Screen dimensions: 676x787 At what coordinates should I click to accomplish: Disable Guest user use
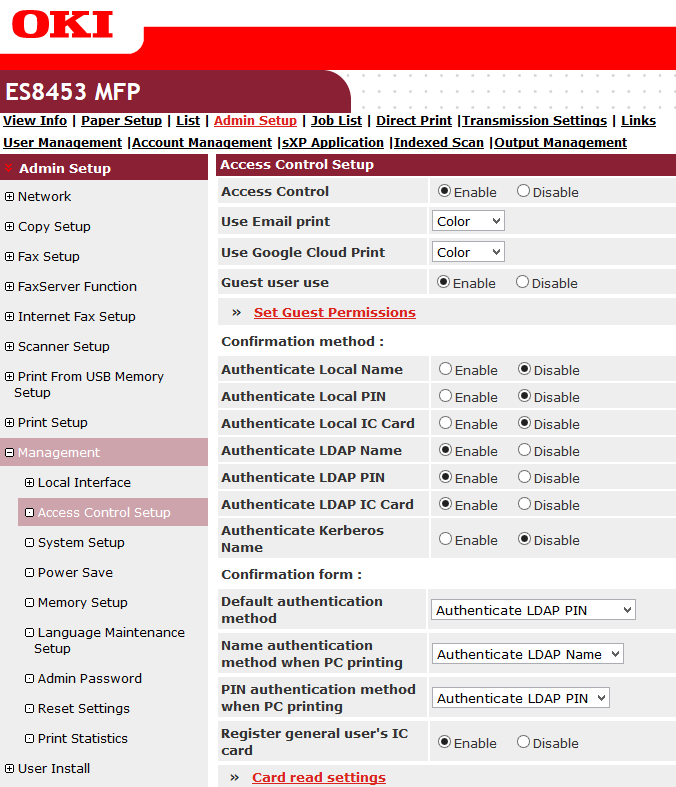523,282
